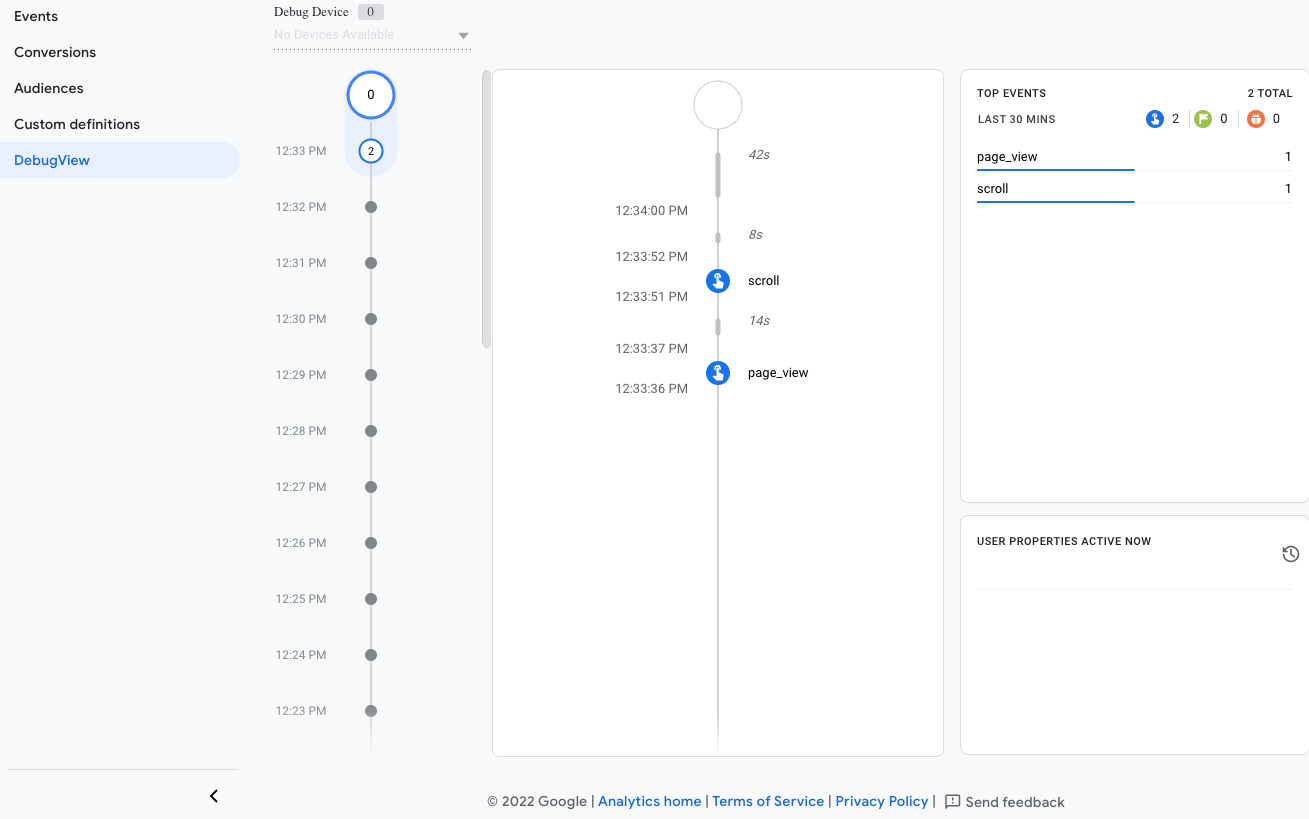1309x819 pixels.
Task: Click the LAST 30 MINS label
Action: click(x=1016, y=119)
